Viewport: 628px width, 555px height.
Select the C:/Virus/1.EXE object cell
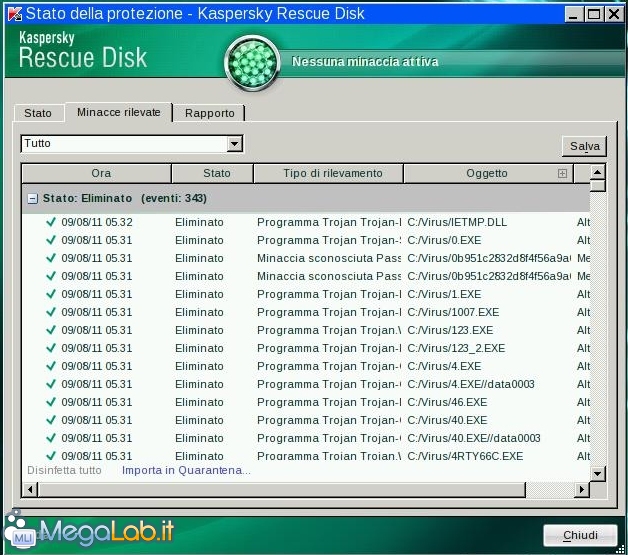point(444,294)
